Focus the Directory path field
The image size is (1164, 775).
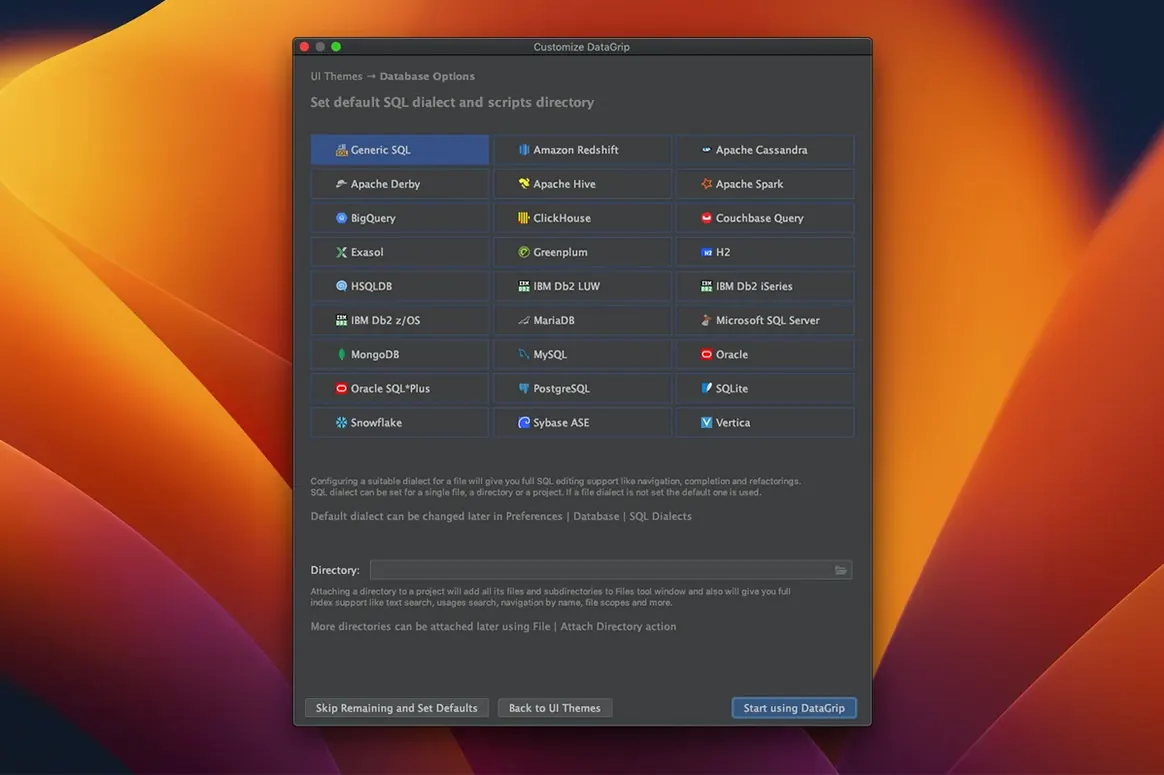click(610, 570)
